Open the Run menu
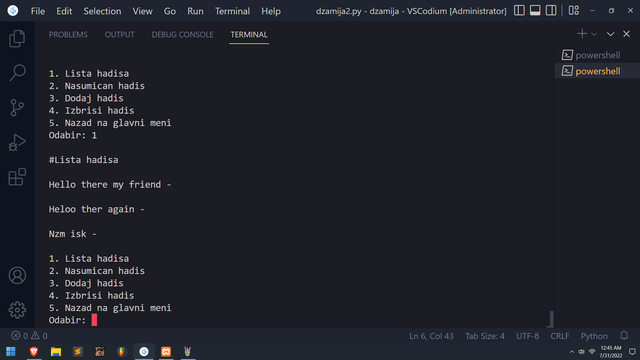The image size is (640, 360). click(195, 11)
